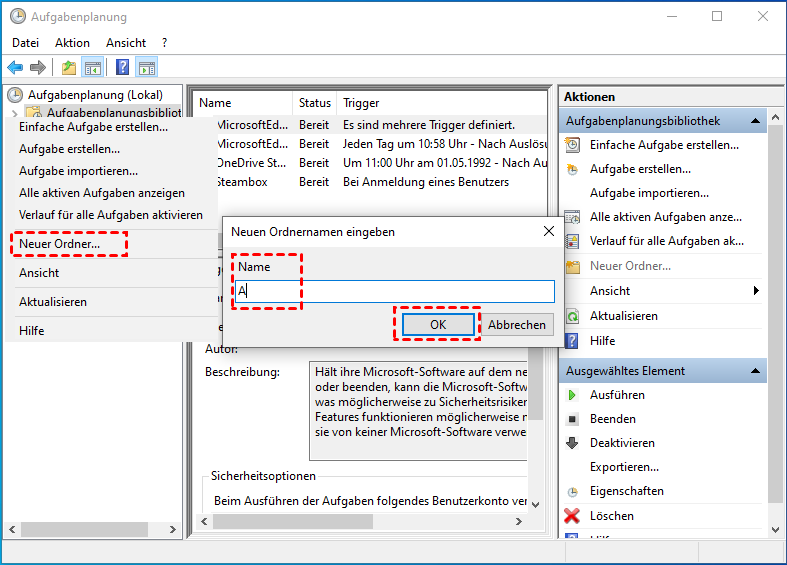Viewport: 787px width, 565px height.
Task: Toggle the action pane toolbar icon
Action: tap(147, 67)
